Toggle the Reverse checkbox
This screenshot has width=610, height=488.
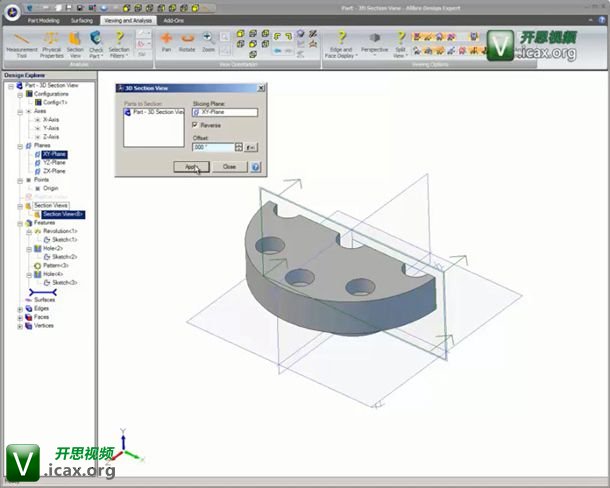pyautogui.click(x=195, y=125)
